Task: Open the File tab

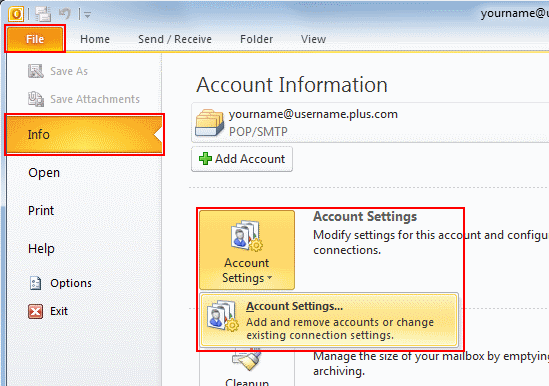Action: [35, 39]
